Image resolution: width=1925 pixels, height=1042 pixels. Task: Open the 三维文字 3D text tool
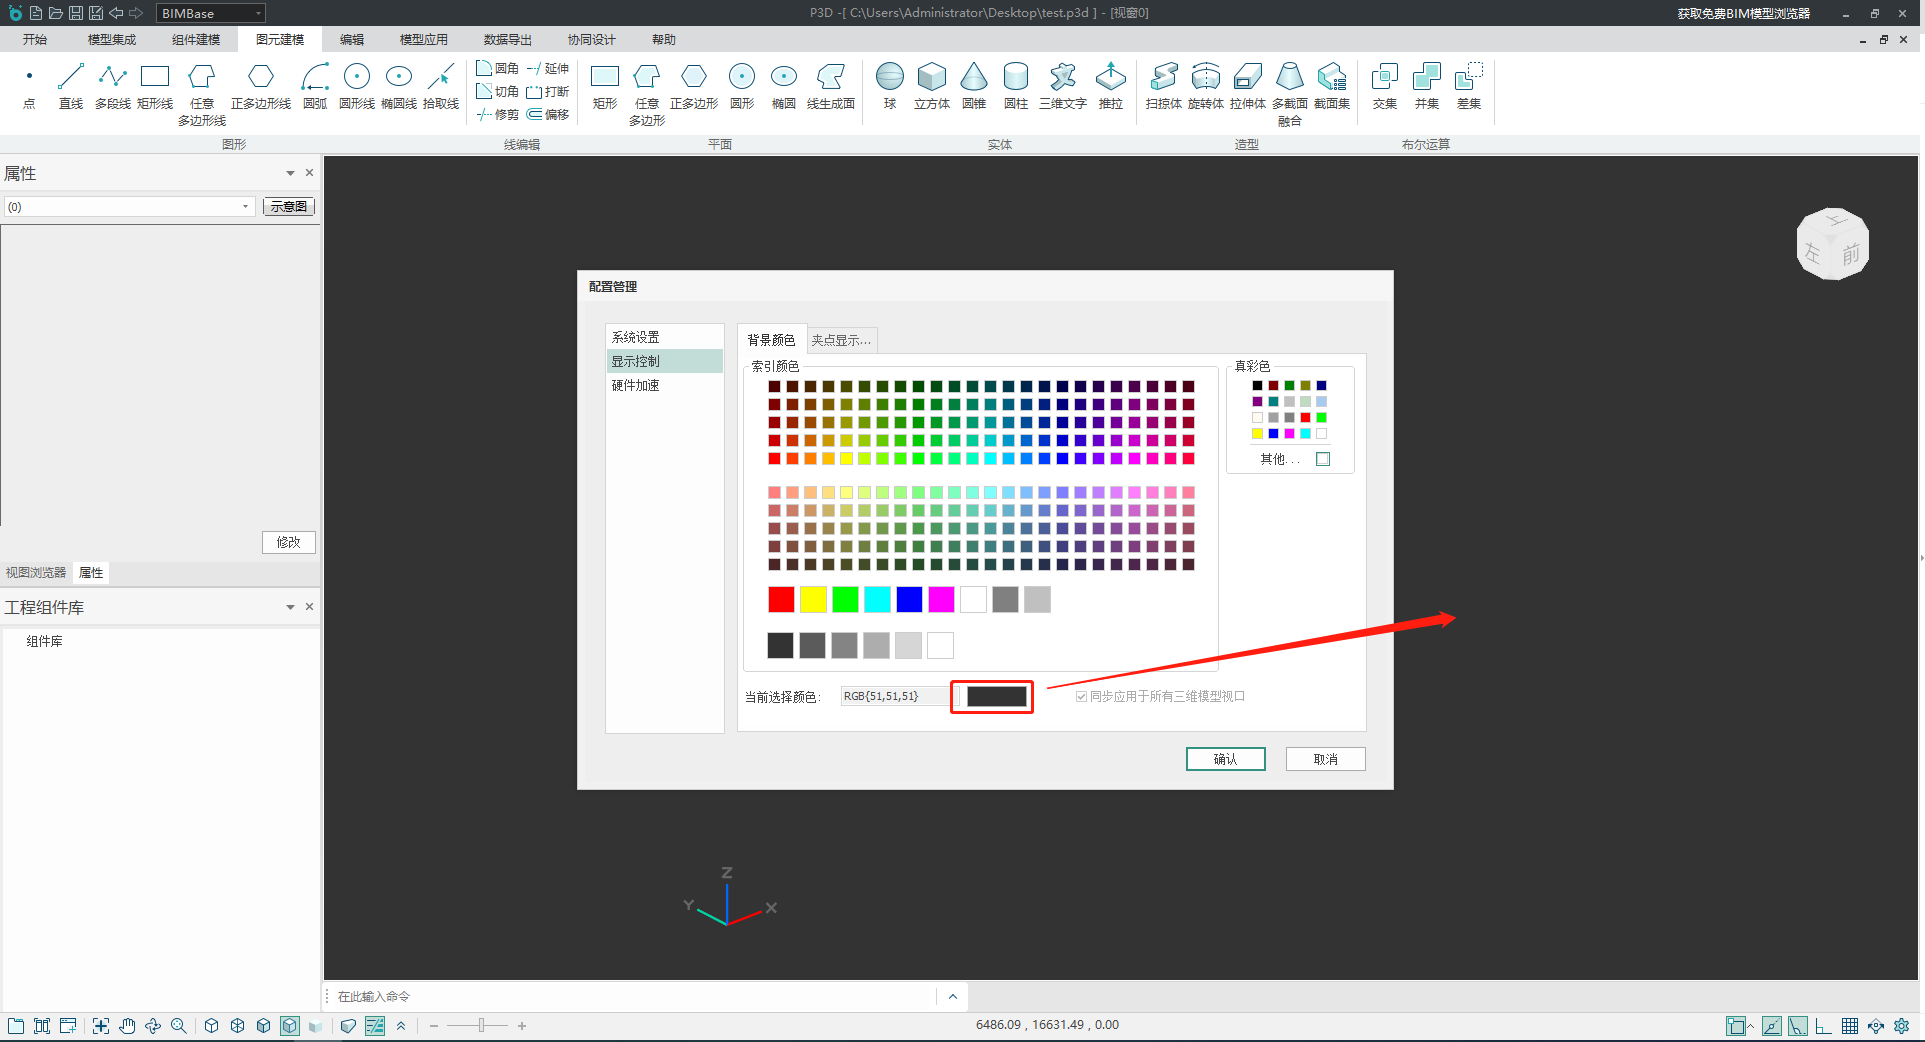pos(1062,86)
